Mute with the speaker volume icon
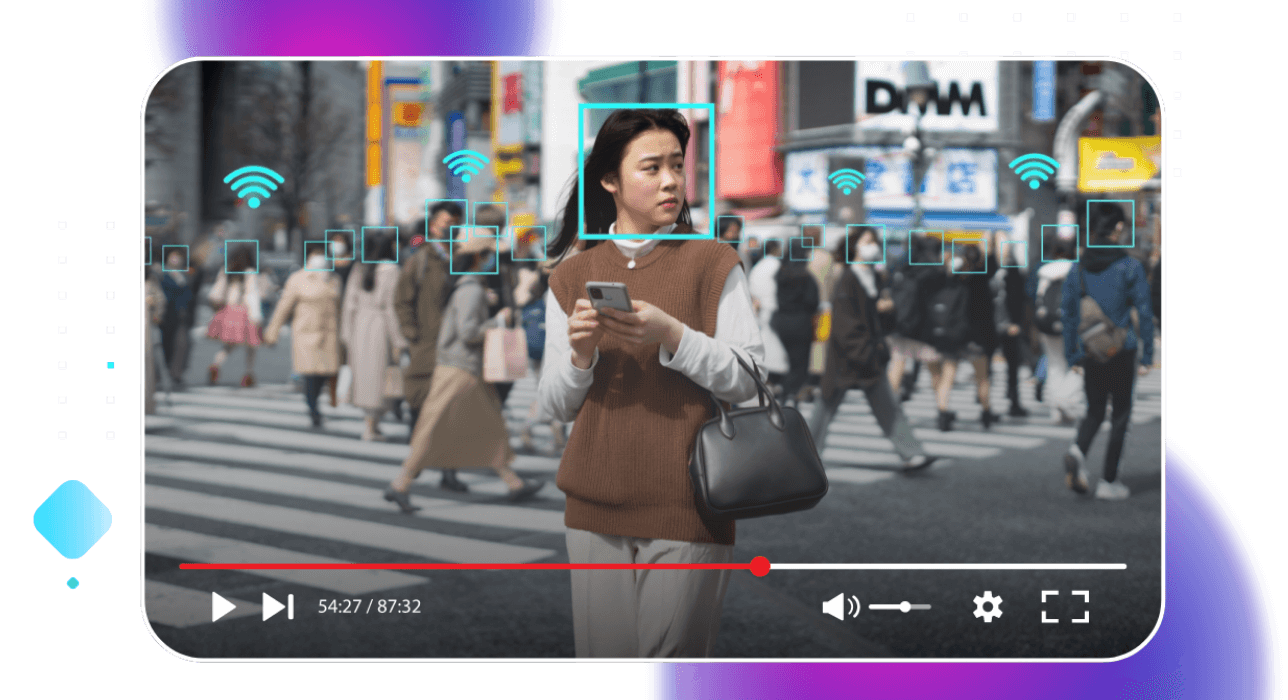The image size is (1288, 700). click(x=841, y=606)
